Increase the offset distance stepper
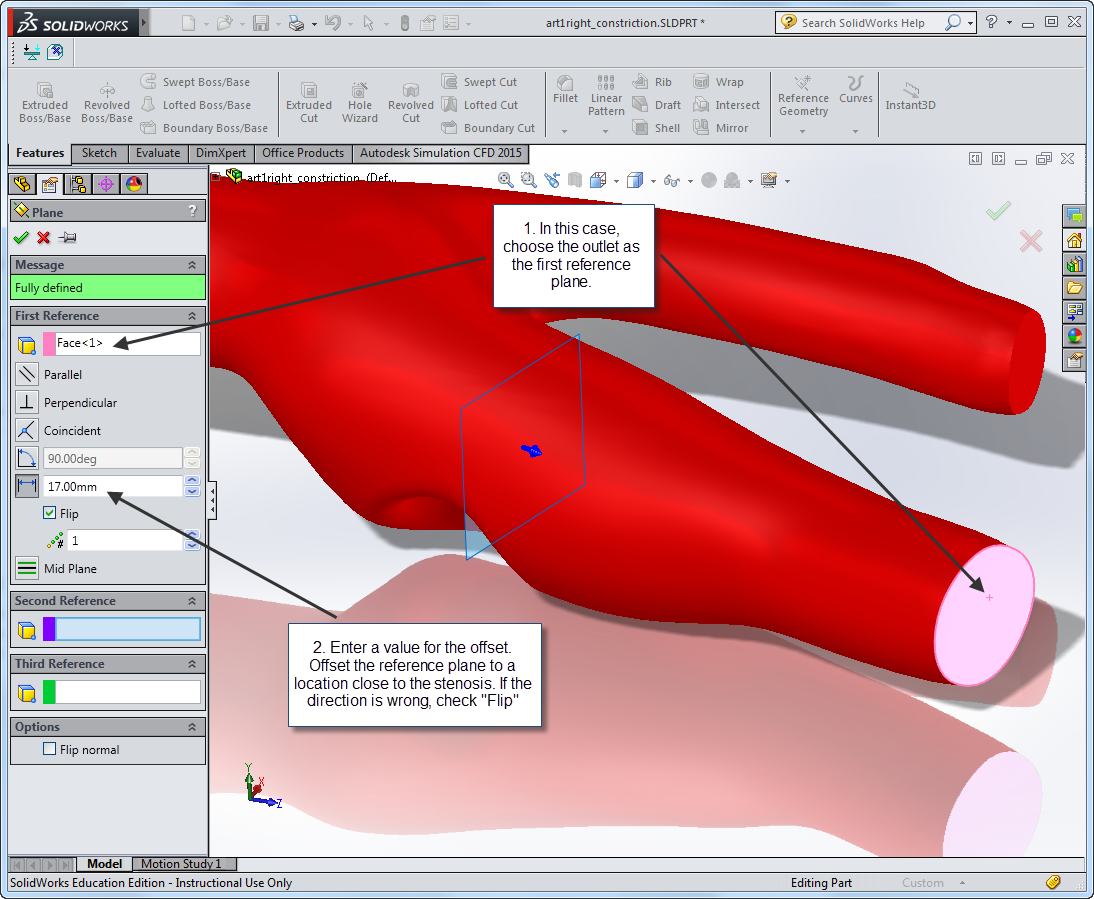The height and width of the screenshot is (899, 1094). [192, 481]
